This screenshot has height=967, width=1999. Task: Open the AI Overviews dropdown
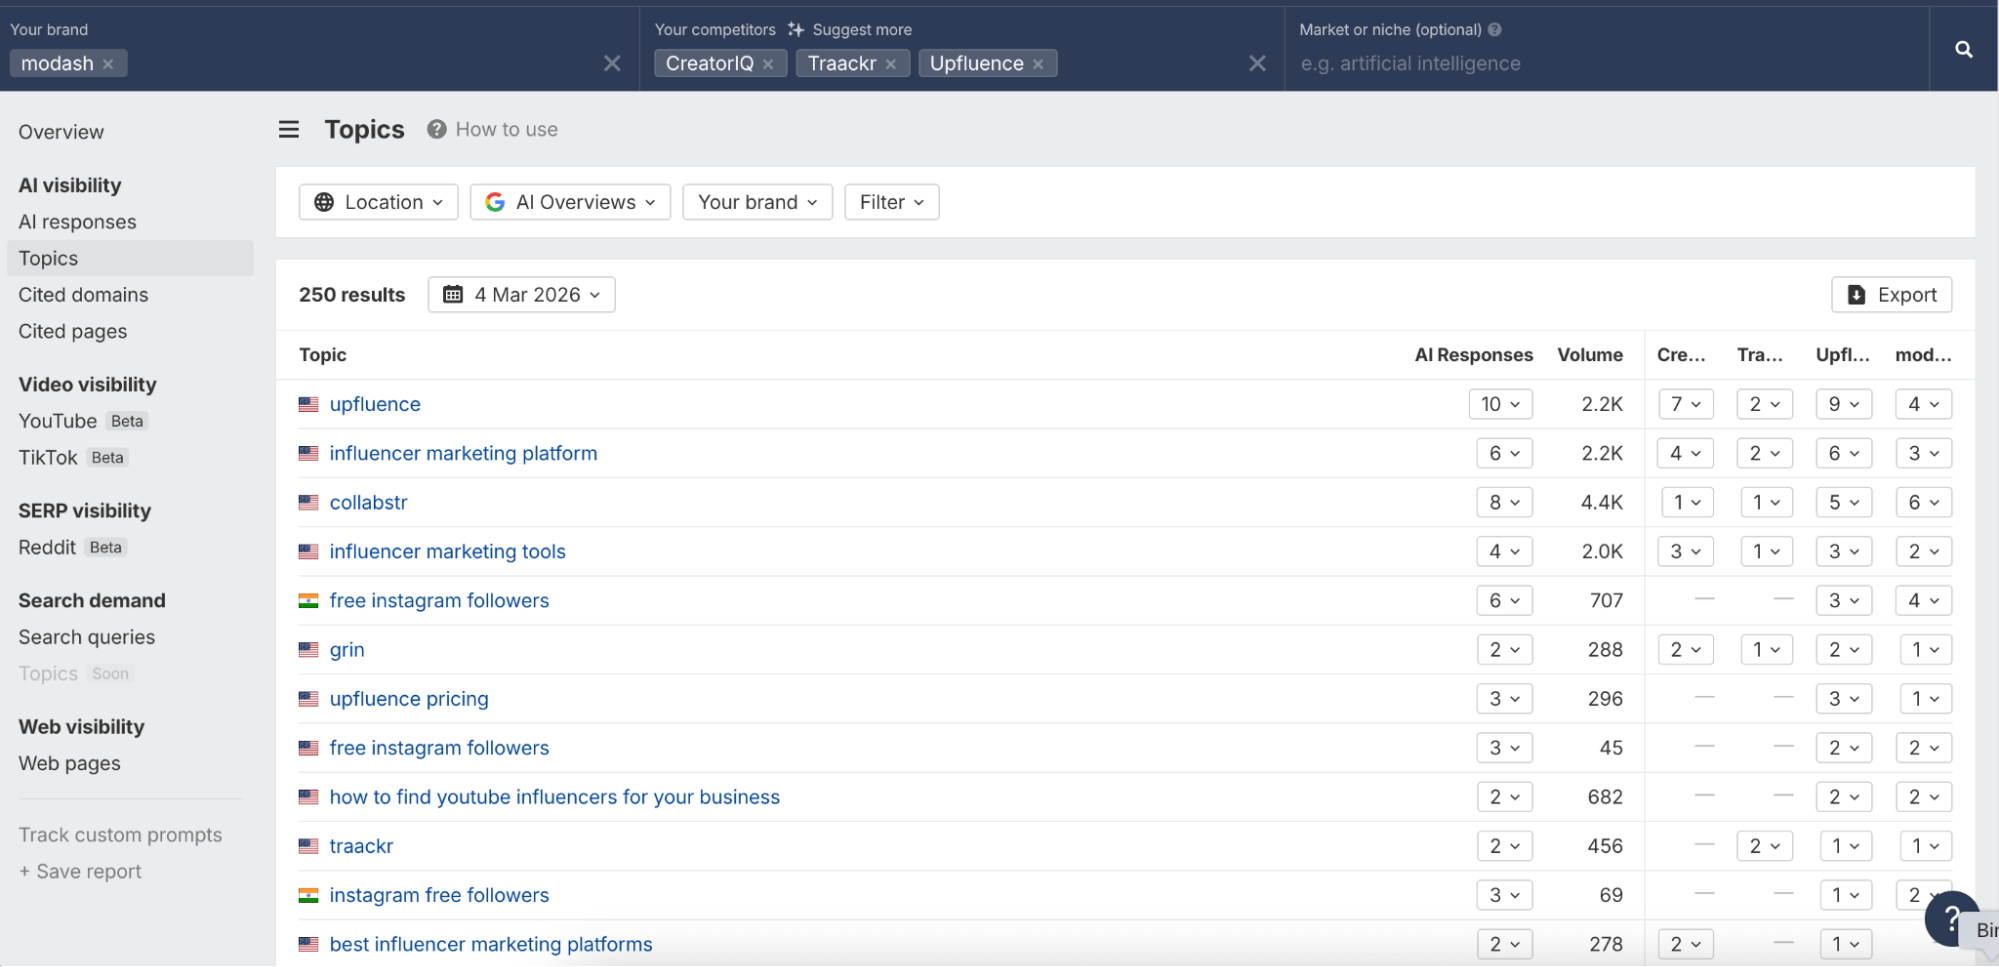click(570, 202)
